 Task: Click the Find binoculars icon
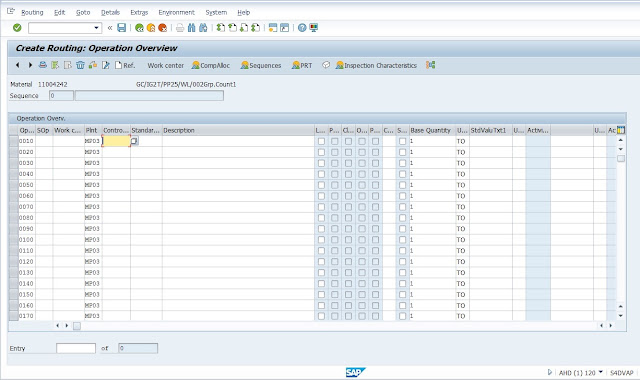coord(191,28)
